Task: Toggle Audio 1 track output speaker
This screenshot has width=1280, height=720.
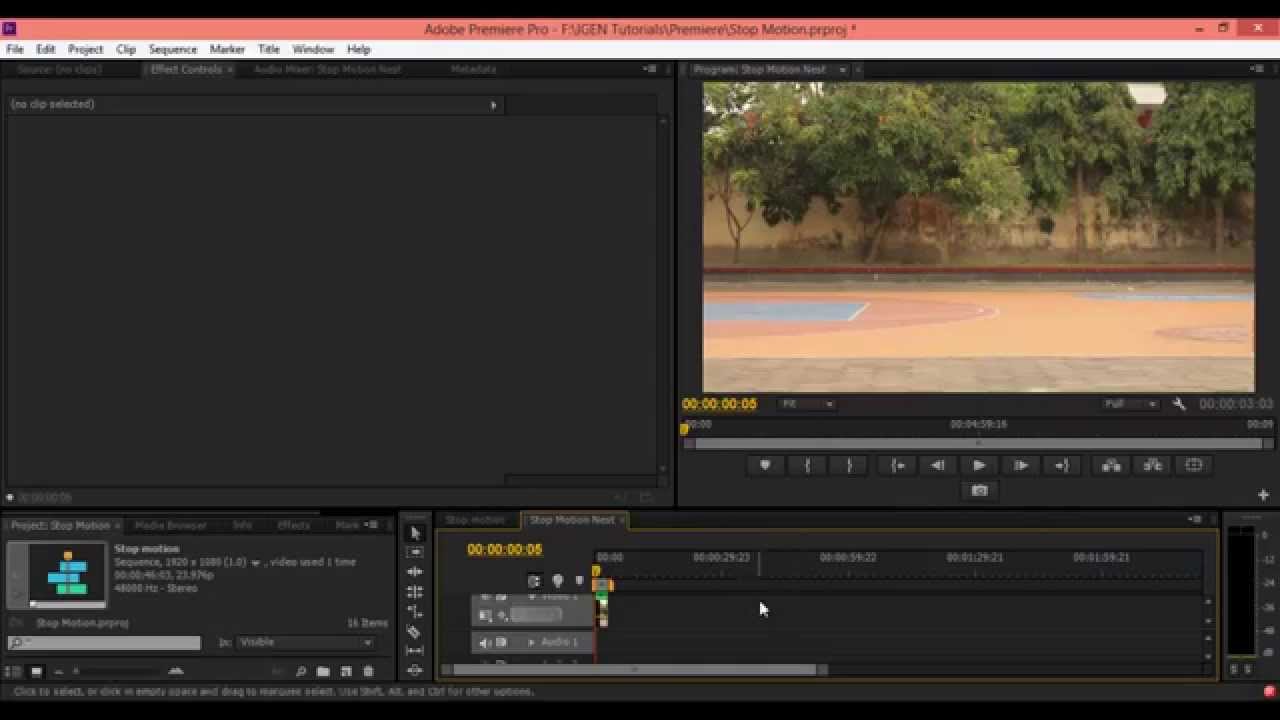Action: click(x=485, y=642)
